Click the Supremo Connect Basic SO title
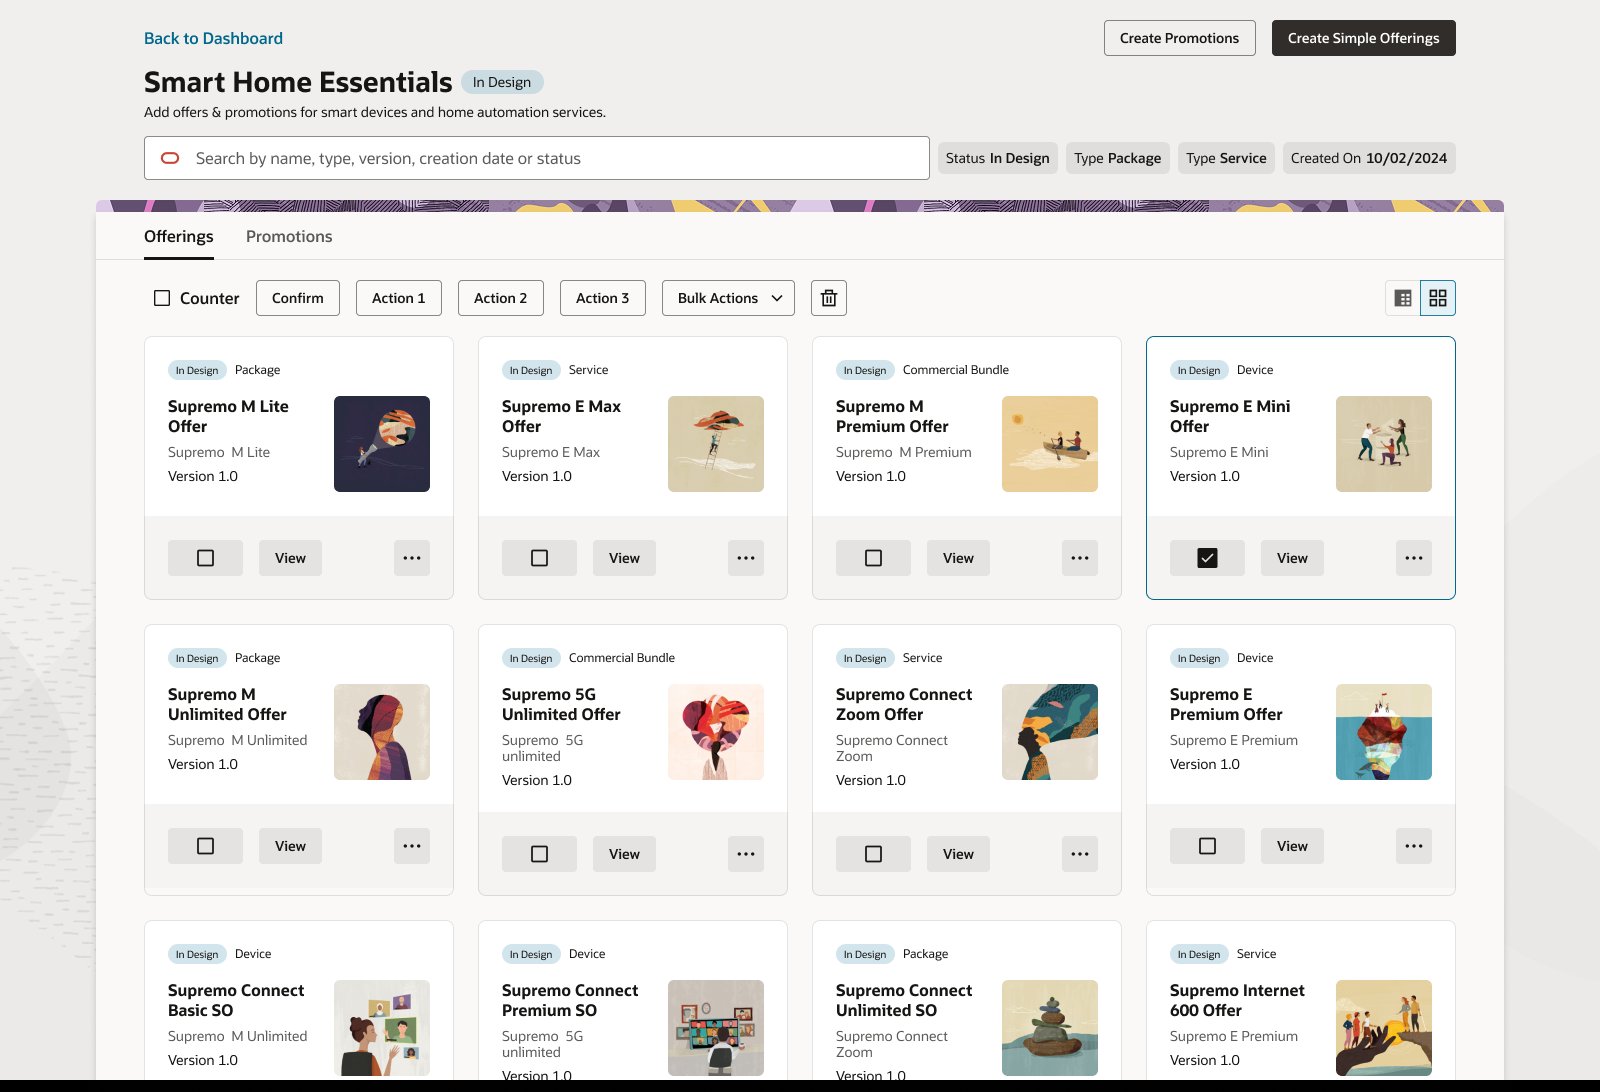 click(x=236, y=1000)
